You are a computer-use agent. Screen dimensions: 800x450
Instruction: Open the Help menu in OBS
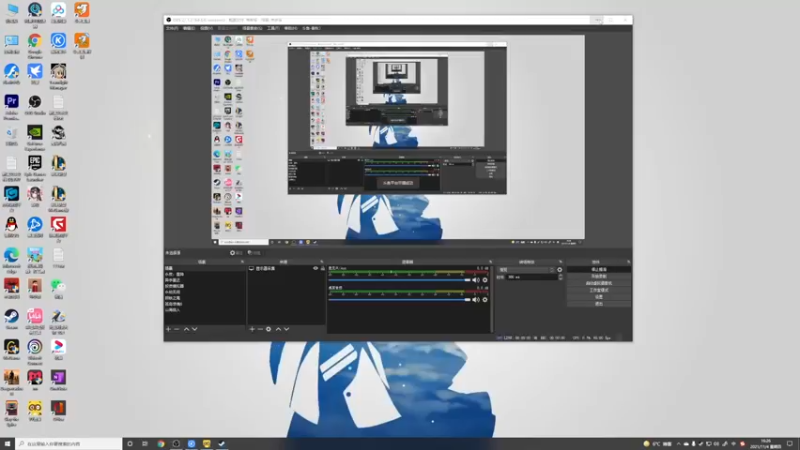pos(290,29)
